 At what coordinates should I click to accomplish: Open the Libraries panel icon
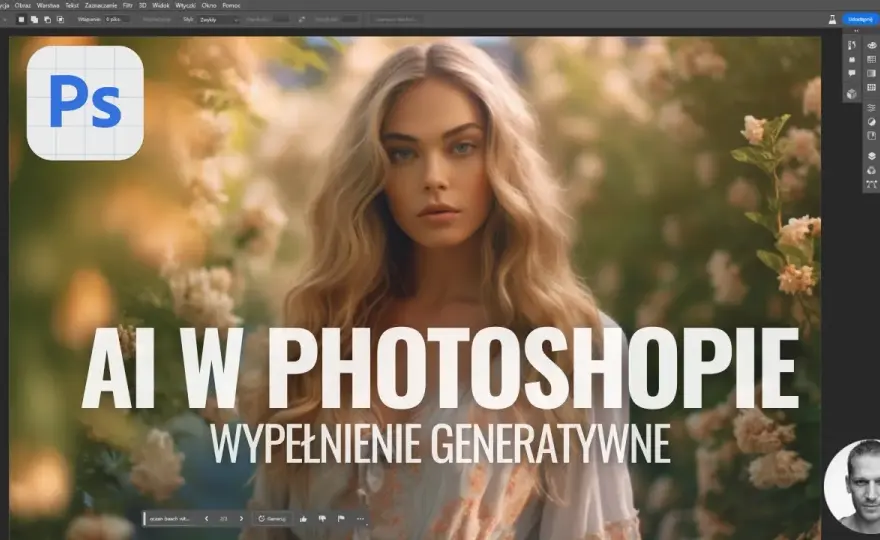coord(872,135)
